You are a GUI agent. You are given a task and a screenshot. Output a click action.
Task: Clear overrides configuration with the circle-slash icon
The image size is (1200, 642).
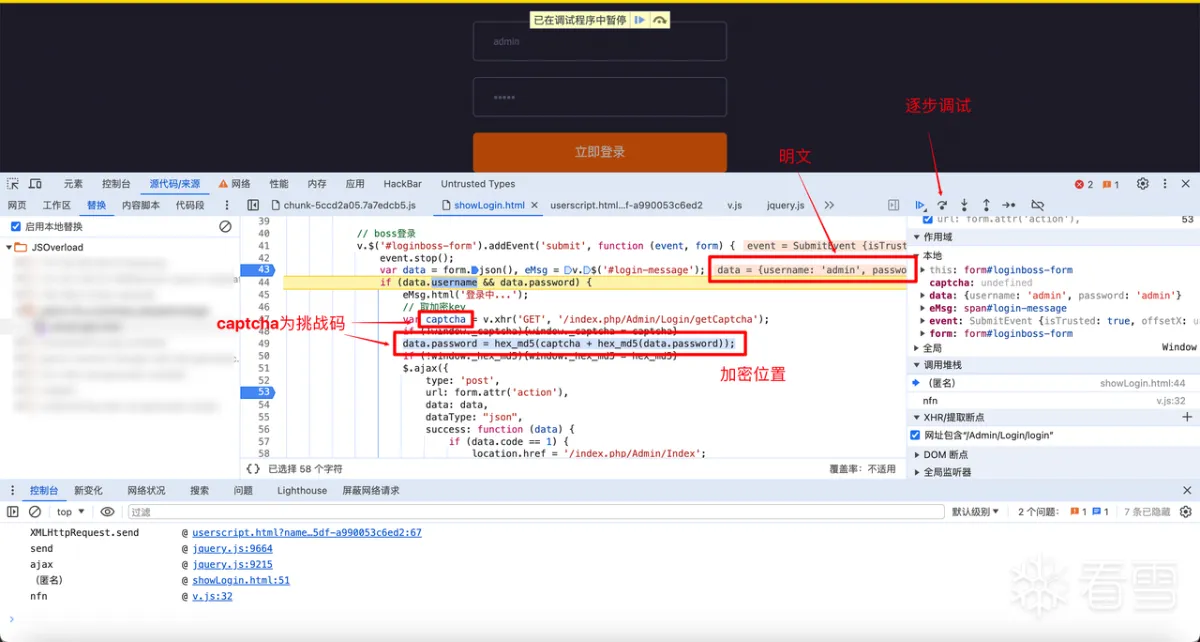[x=226, y=227]
